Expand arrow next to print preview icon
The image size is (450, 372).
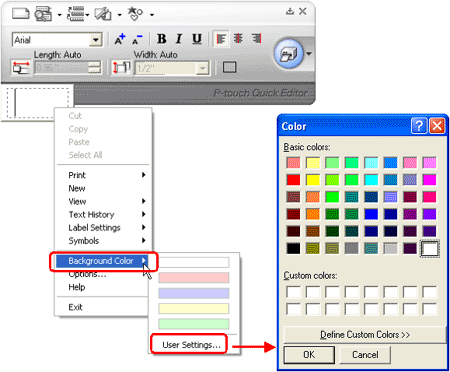59,15
